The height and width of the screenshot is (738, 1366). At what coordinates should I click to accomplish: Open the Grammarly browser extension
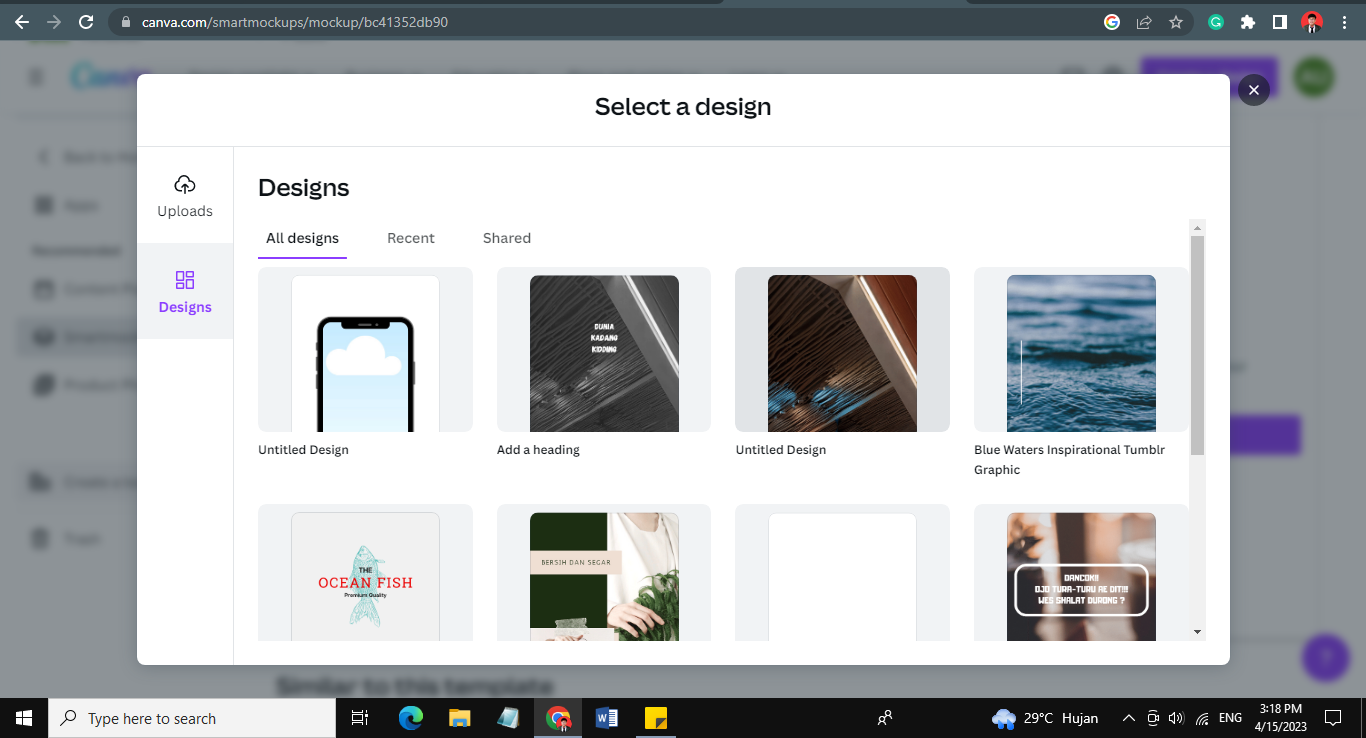[x=1215, y=21]
